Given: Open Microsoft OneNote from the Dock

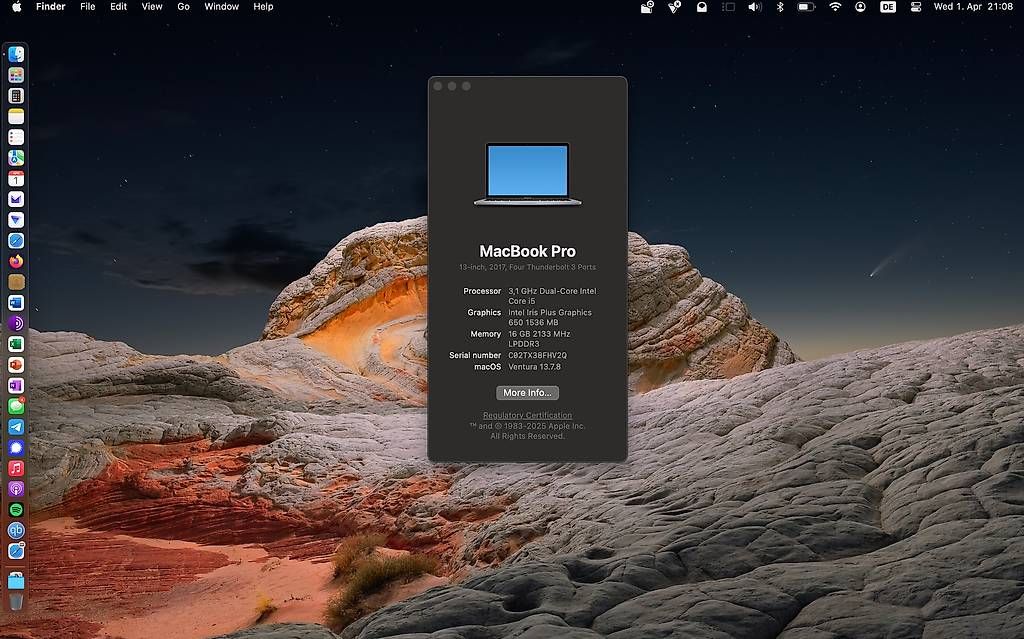Looking at the screenshot, I should (x=16, y=385).
